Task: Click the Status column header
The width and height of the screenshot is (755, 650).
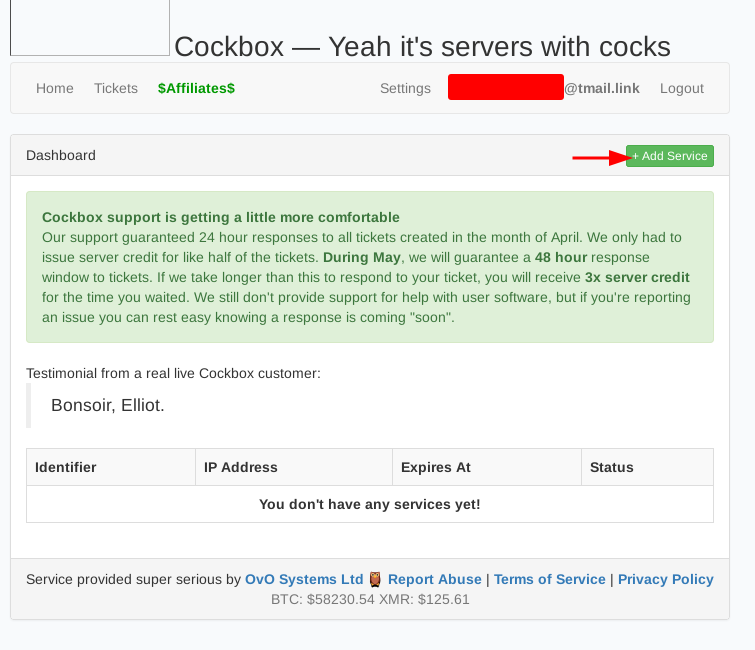Action: click(612, 467)
